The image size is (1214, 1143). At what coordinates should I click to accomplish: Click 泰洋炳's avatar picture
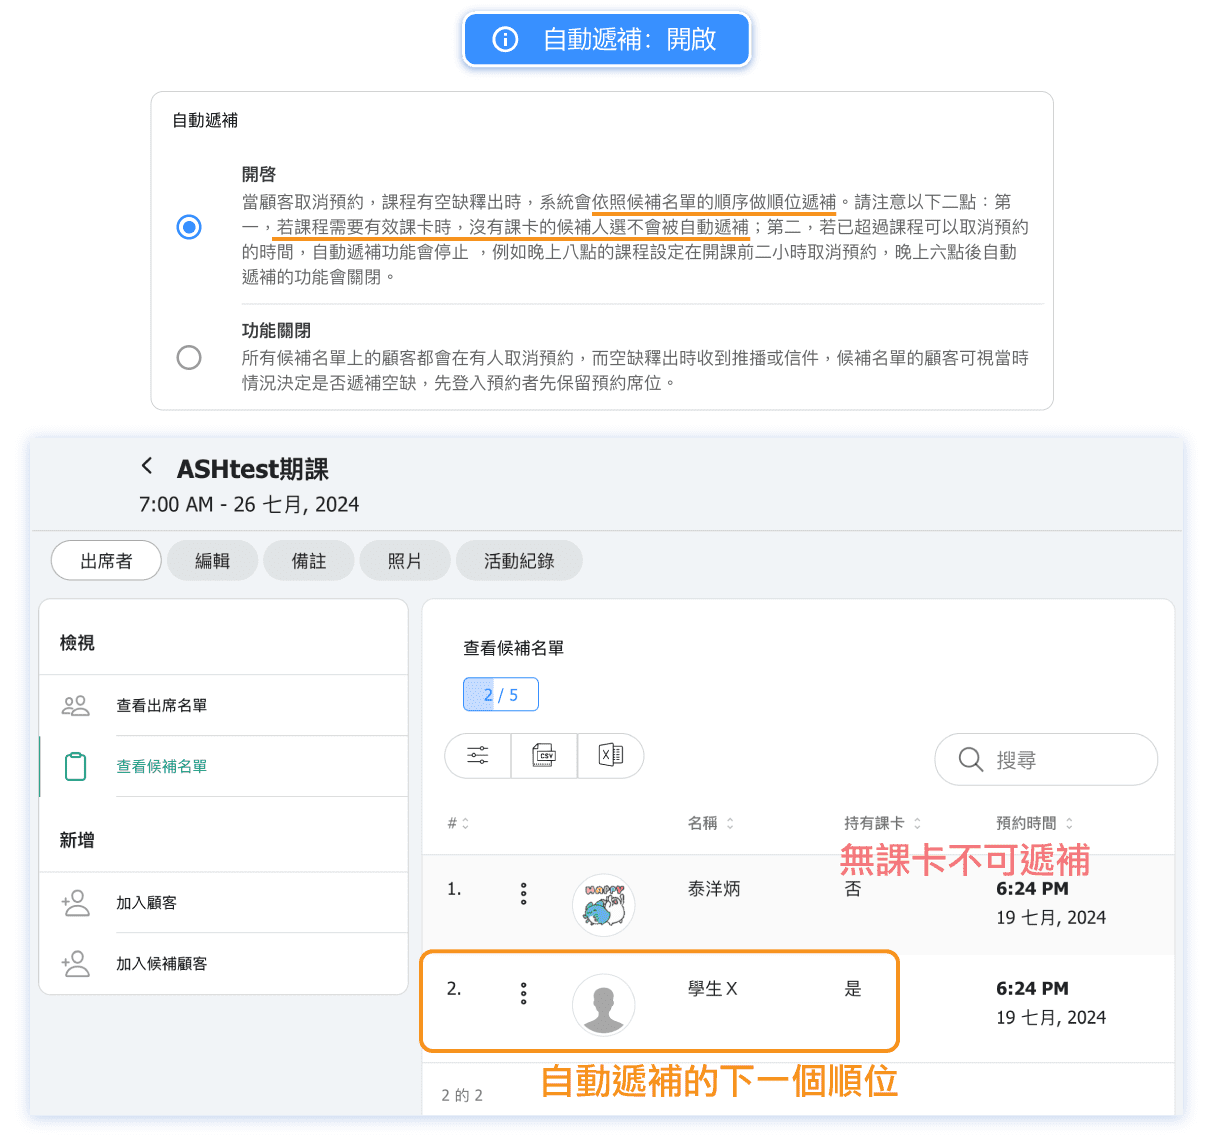(x=603, y=905)
